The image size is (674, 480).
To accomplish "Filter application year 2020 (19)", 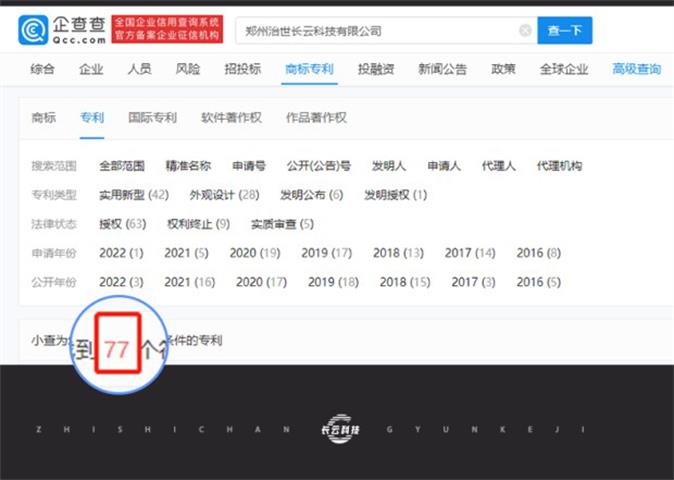I will click(255, 253).
